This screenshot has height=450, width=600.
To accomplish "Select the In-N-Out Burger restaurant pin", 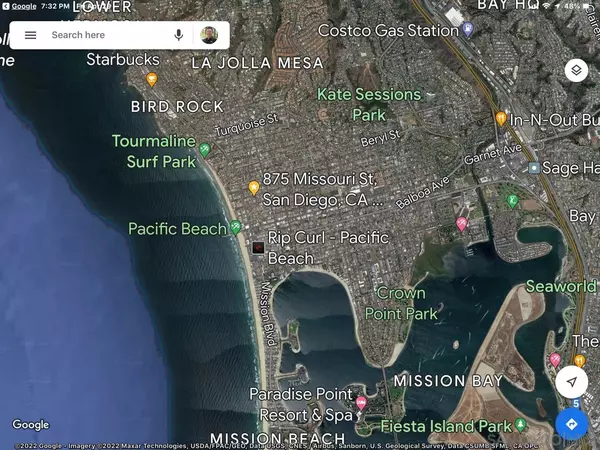I will click(501, 118).
